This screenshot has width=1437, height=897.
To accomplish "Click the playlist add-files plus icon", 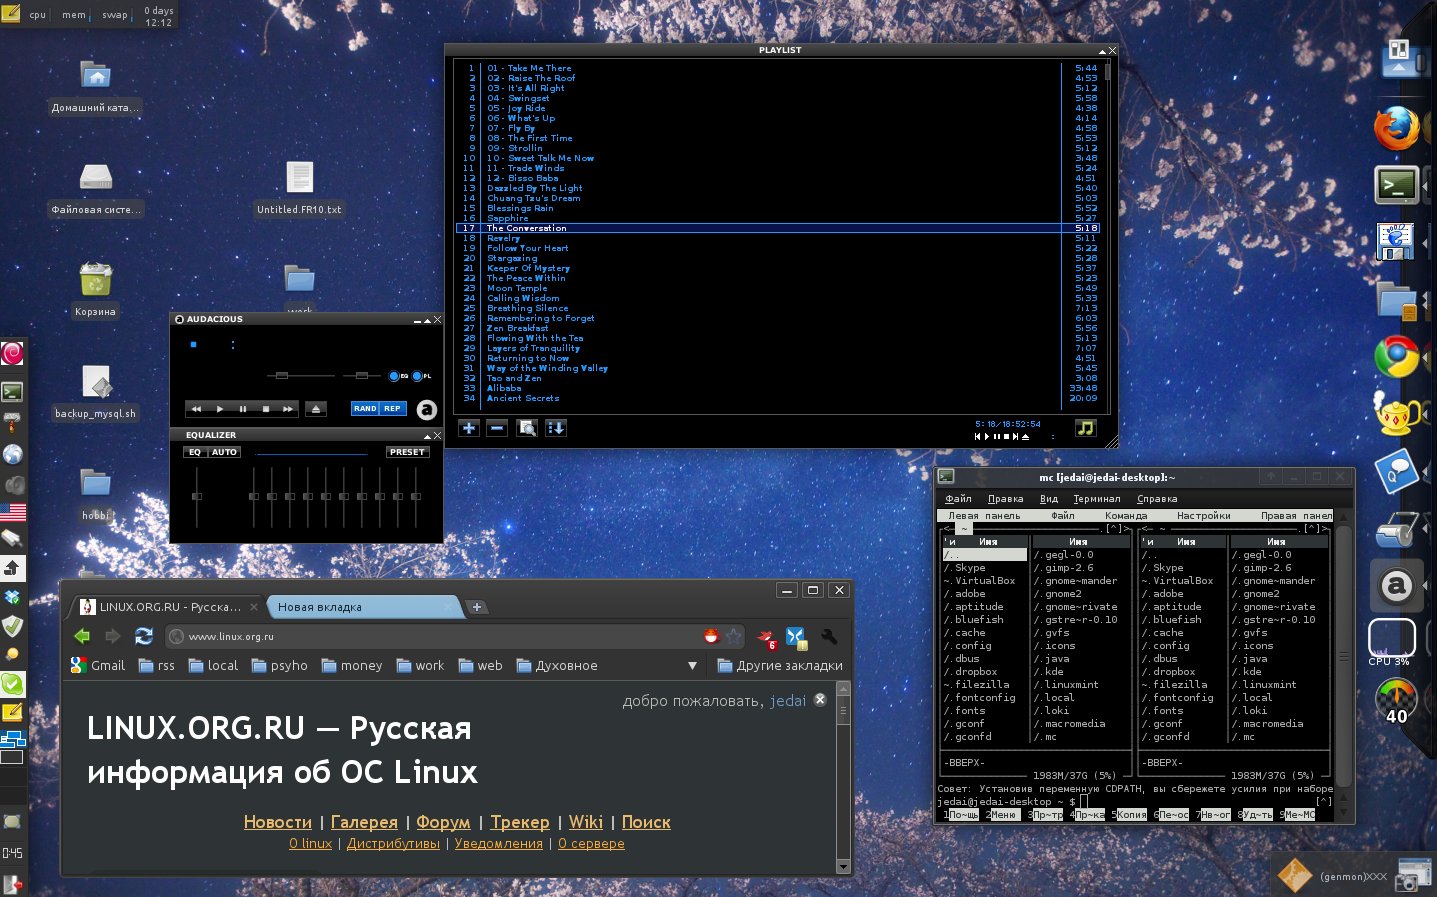I will [468, 428].
